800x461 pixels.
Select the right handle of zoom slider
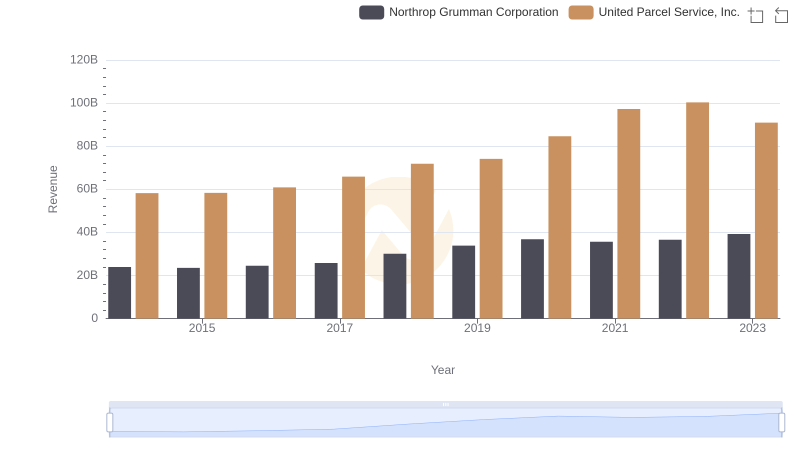(x=782, y=423)
